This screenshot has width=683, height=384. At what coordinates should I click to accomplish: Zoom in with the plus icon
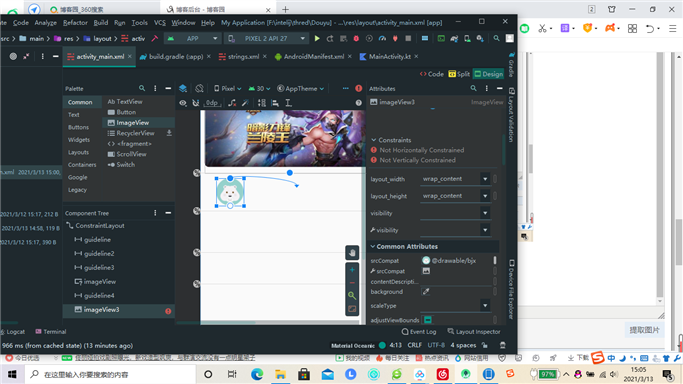(352, 270)
